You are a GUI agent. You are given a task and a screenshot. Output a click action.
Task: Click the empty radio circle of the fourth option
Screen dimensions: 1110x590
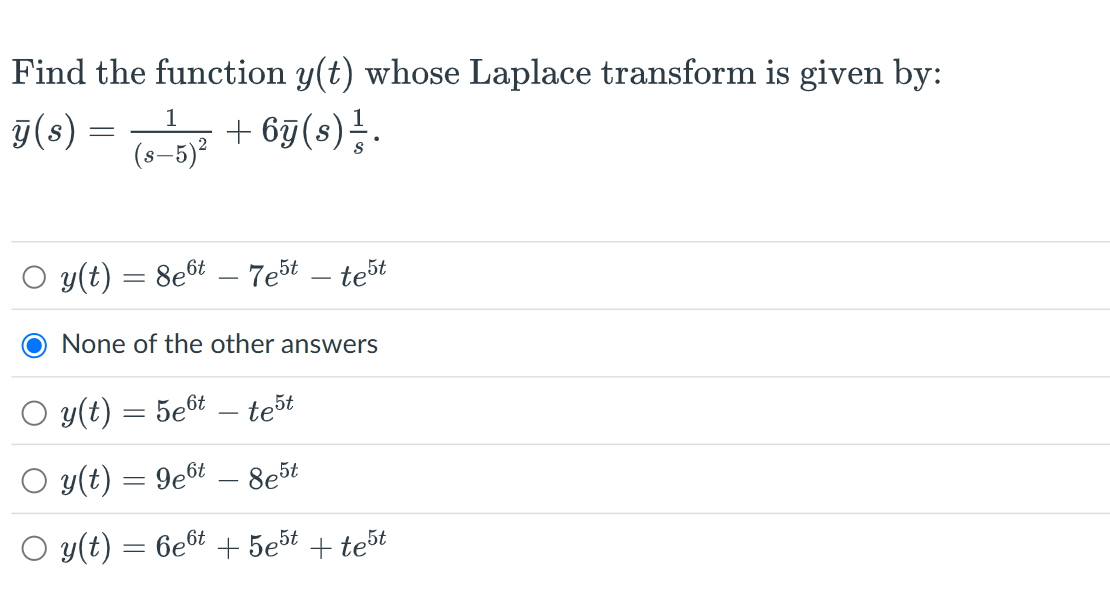[33, 480]
